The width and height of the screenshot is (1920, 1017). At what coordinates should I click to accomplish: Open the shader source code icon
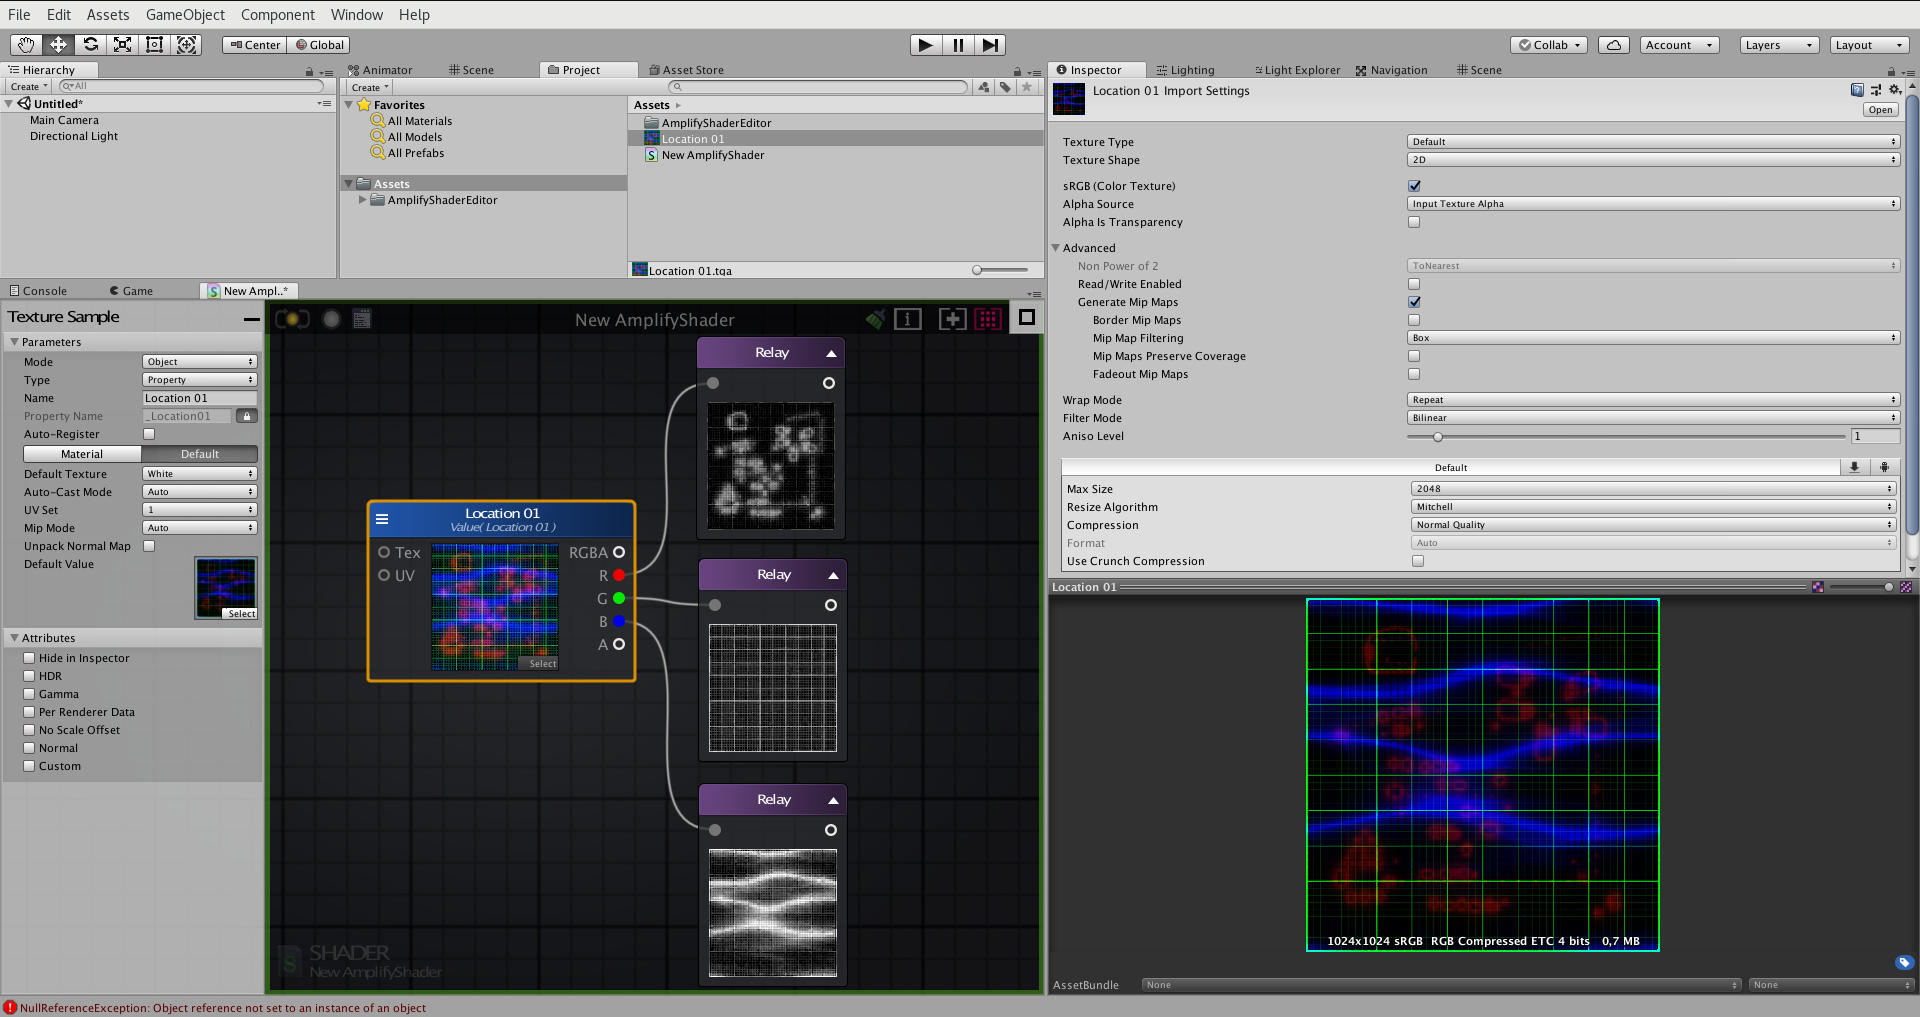click(x=362, y=319)
